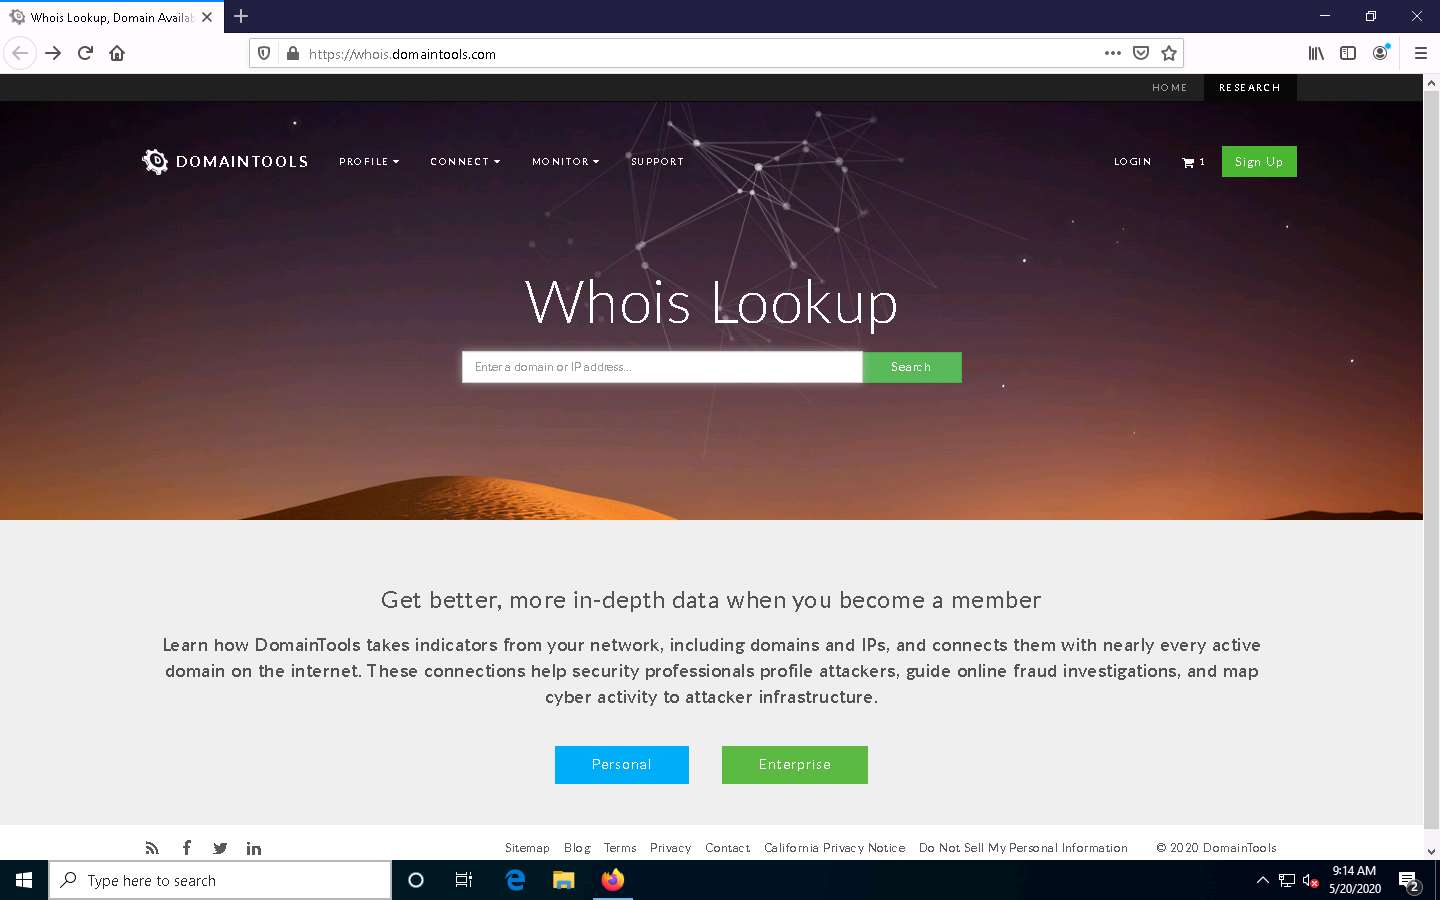Open the shopping cart icon
Viewport: 1440px width, 900px height.
(1188, 162)
